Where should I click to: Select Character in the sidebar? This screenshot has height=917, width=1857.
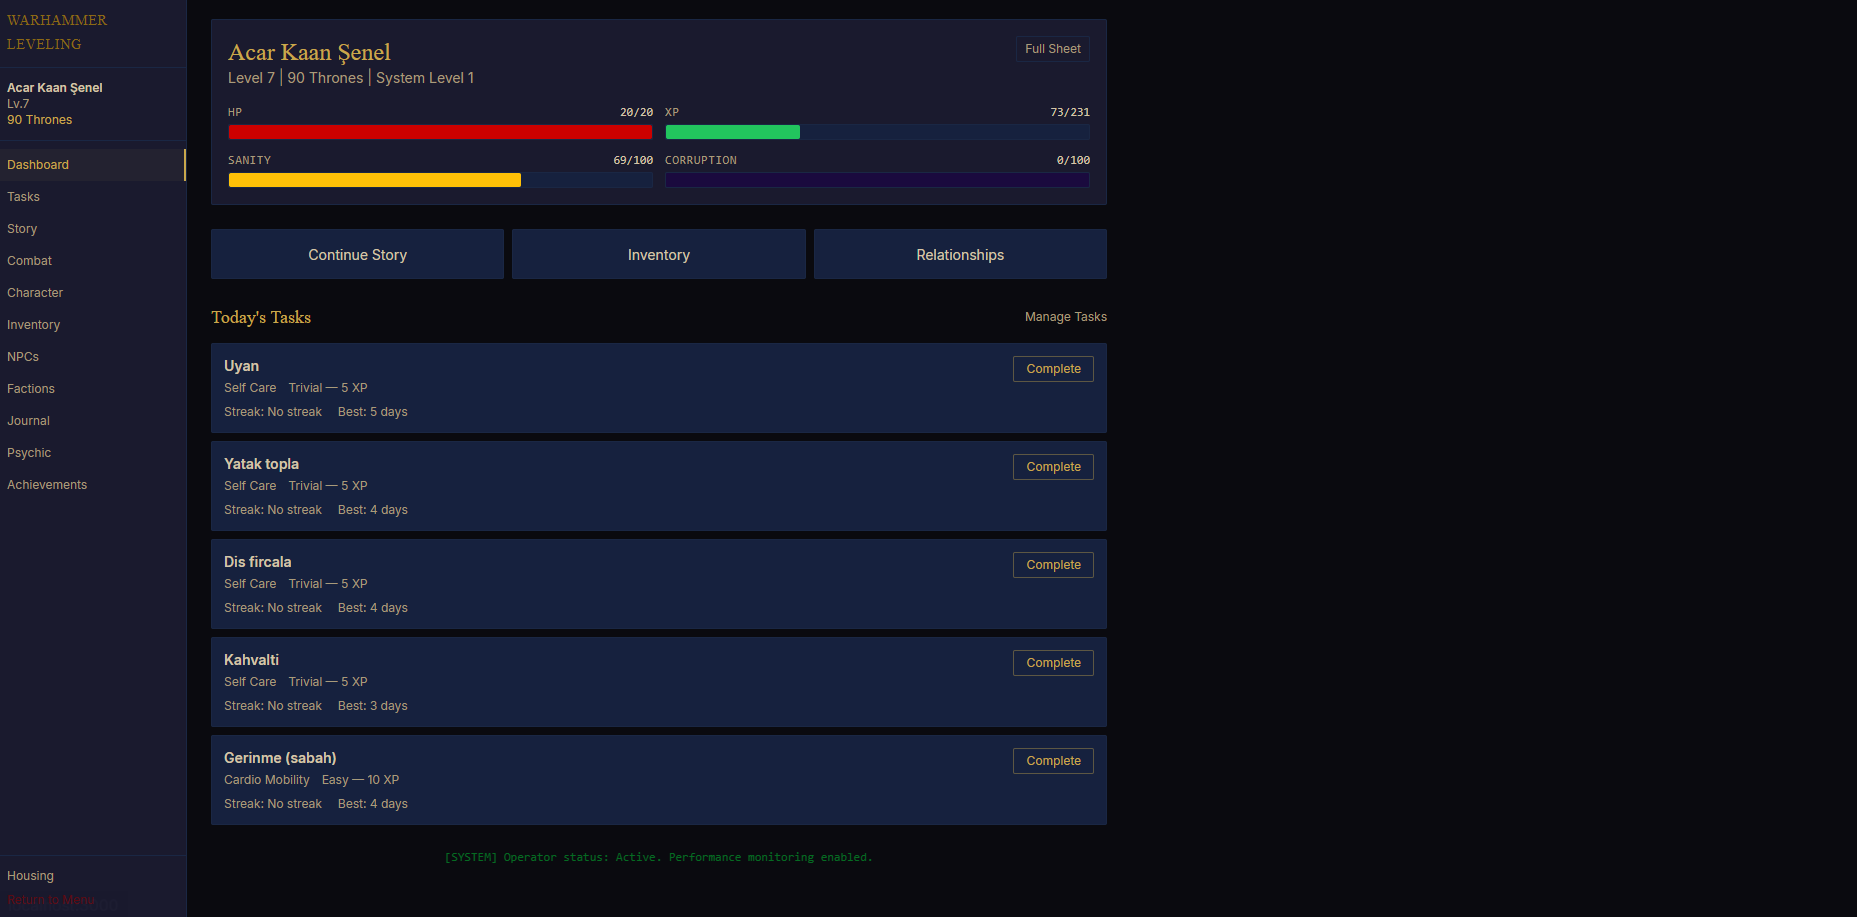coord(35,293)
